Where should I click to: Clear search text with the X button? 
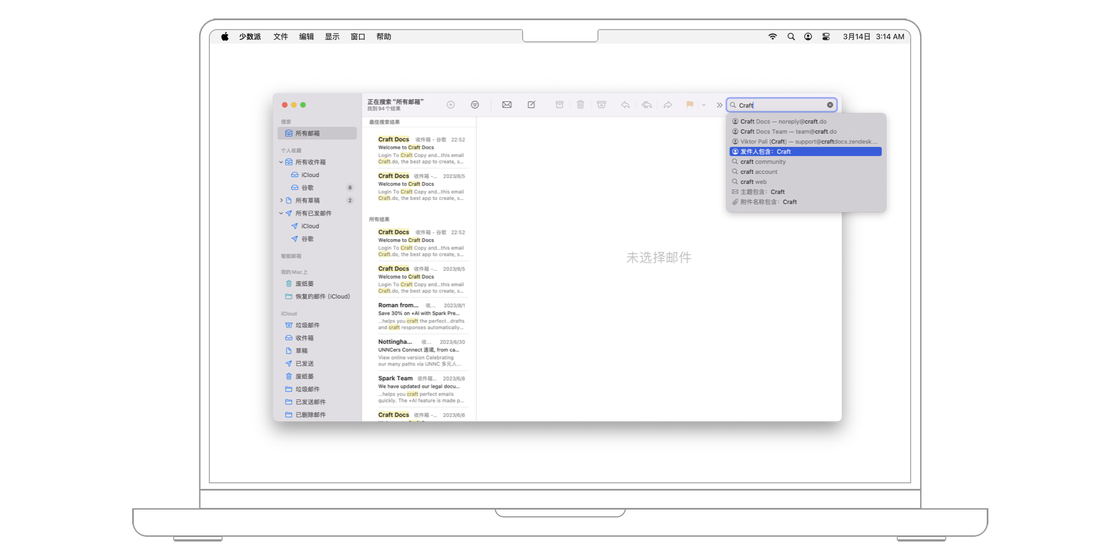(830, 105)
